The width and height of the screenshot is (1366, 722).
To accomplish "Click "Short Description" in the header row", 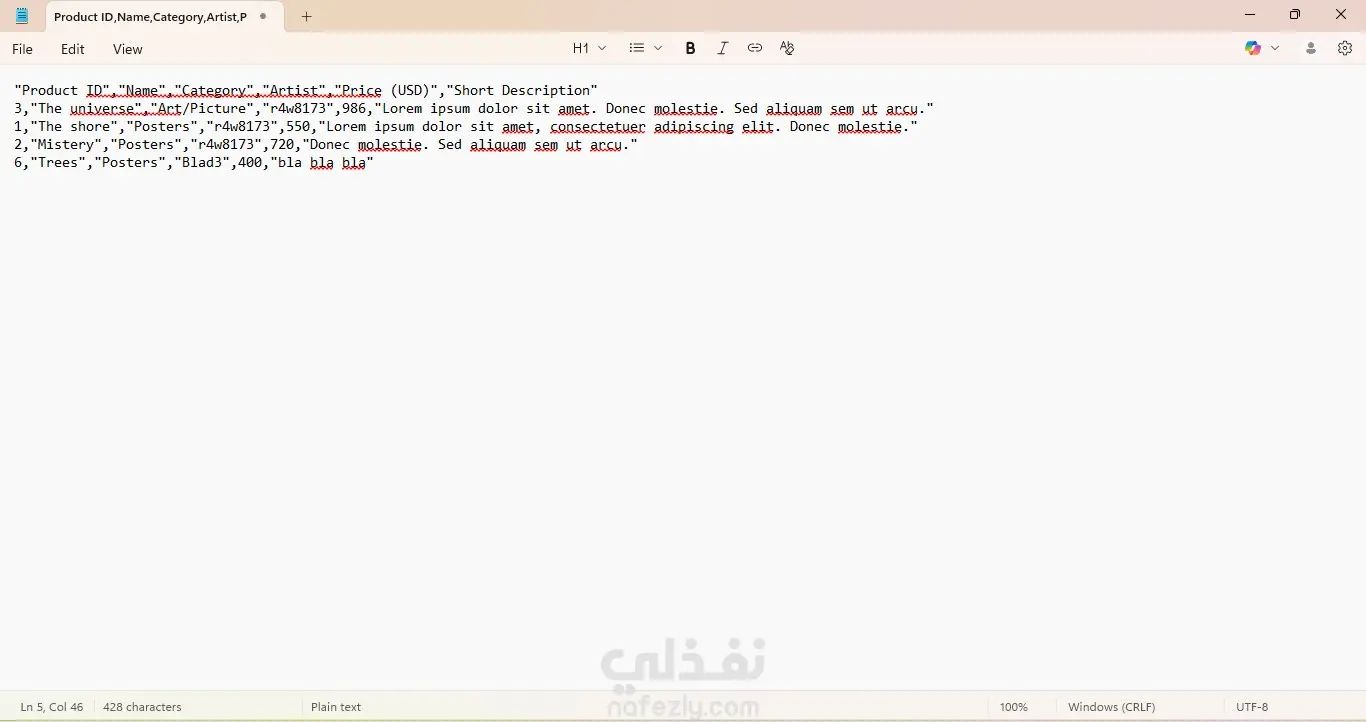I will [522, 91].
